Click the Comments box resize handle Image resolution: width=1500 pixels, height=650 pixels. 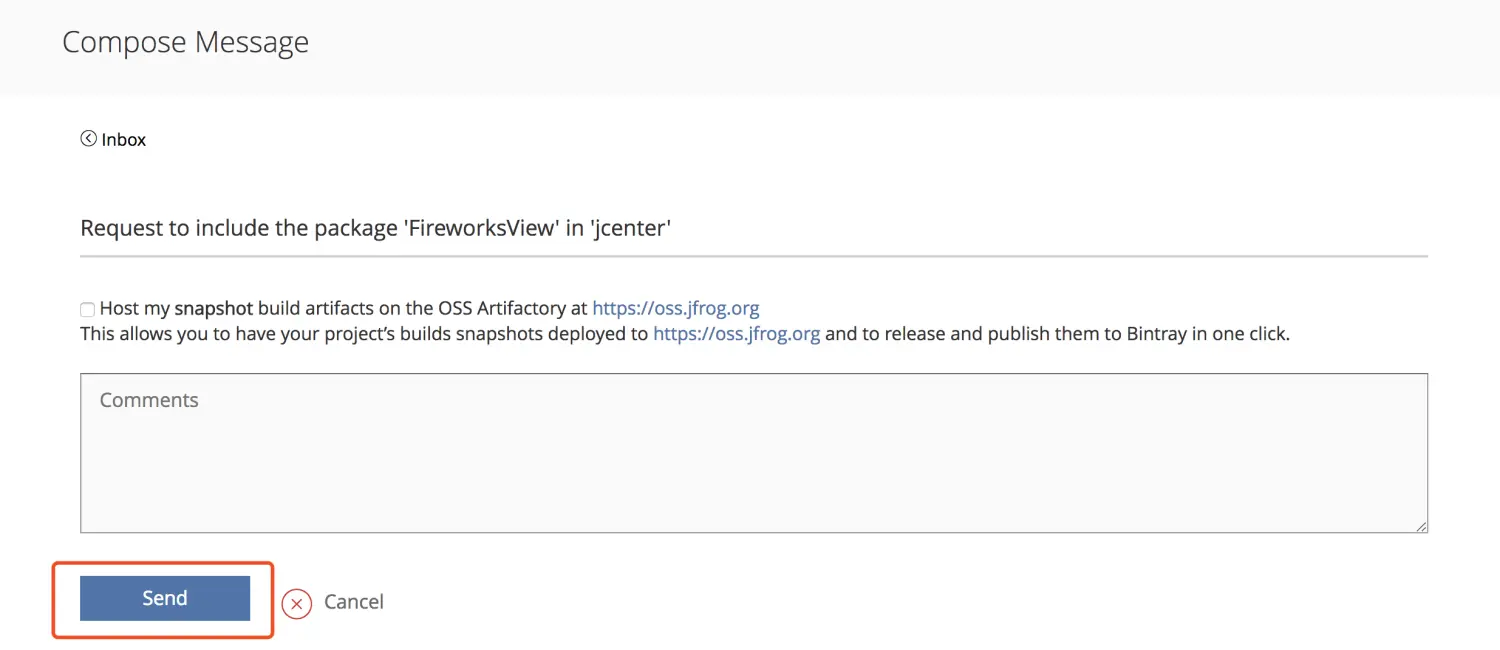(x=1421, y=526)
